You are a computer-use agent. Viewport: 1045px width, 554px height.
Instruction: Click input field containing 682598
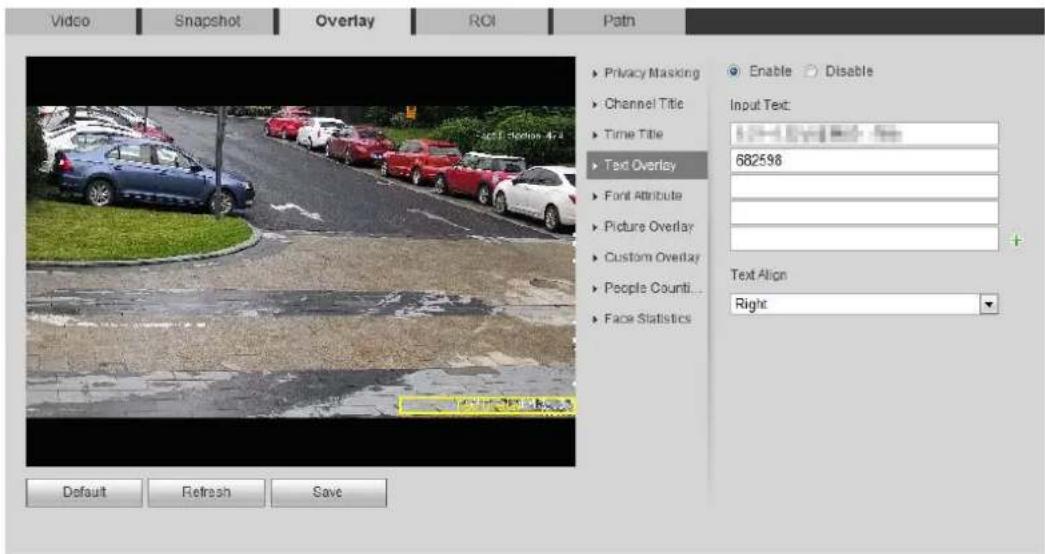(864, 160)
